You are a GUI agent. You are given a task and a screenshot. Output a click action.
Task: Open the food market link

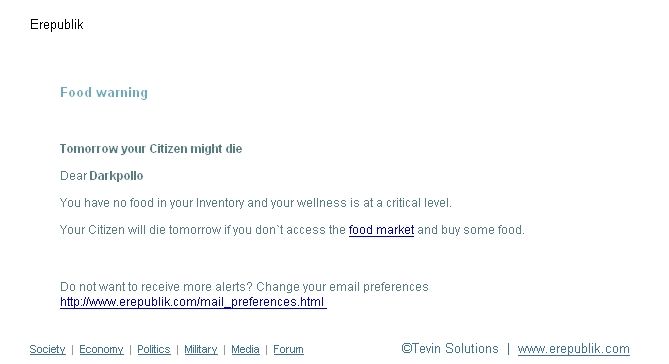[381, 230]
